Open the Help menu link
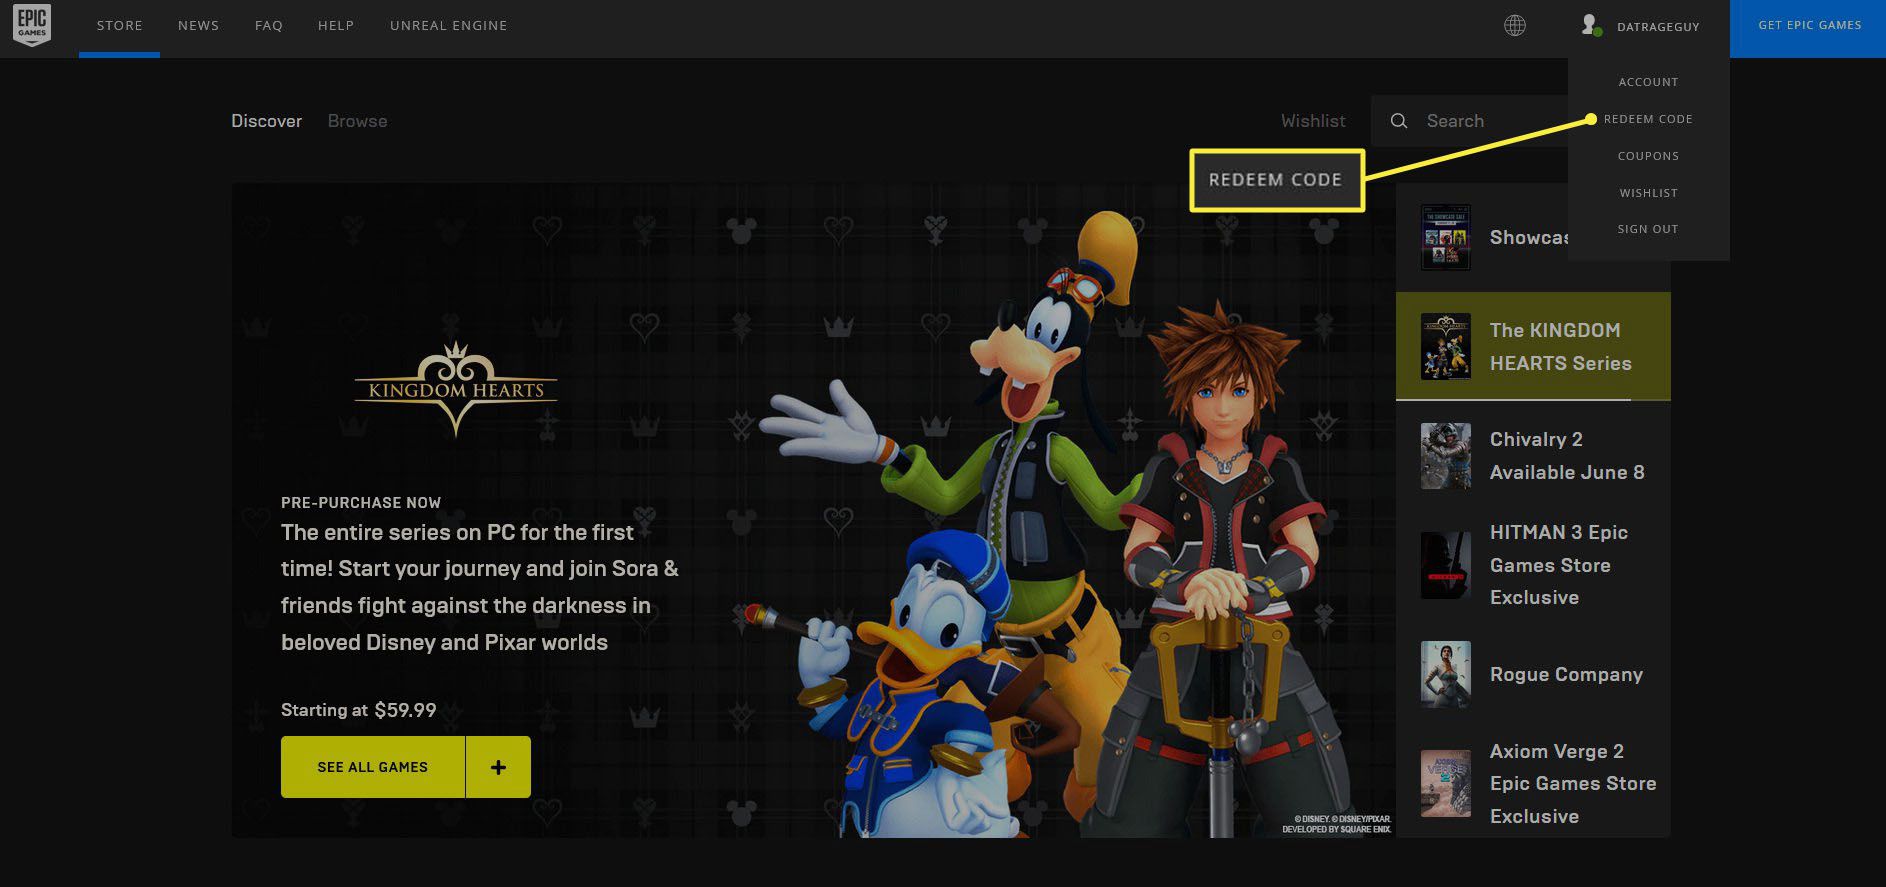 (336, 25)
